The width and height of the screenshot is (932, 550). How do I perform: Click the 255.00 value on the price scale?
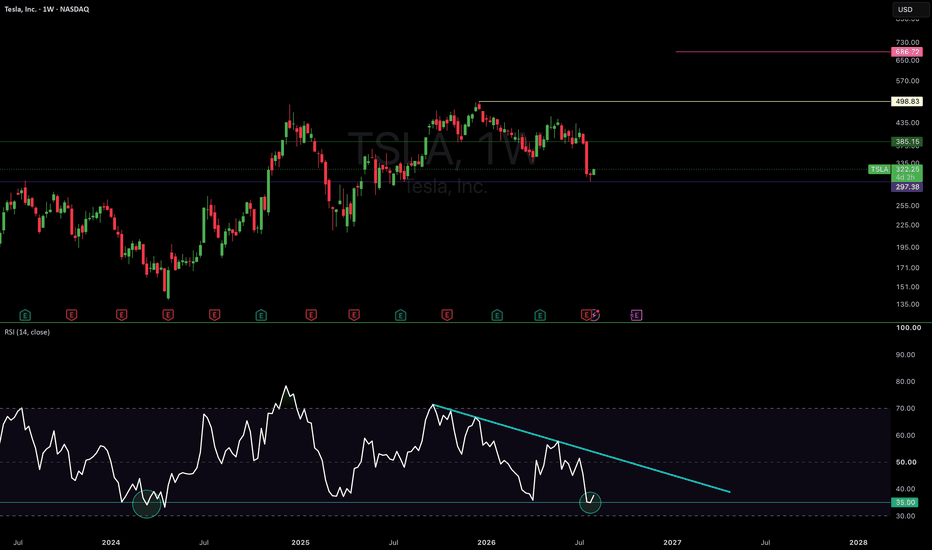908,206
